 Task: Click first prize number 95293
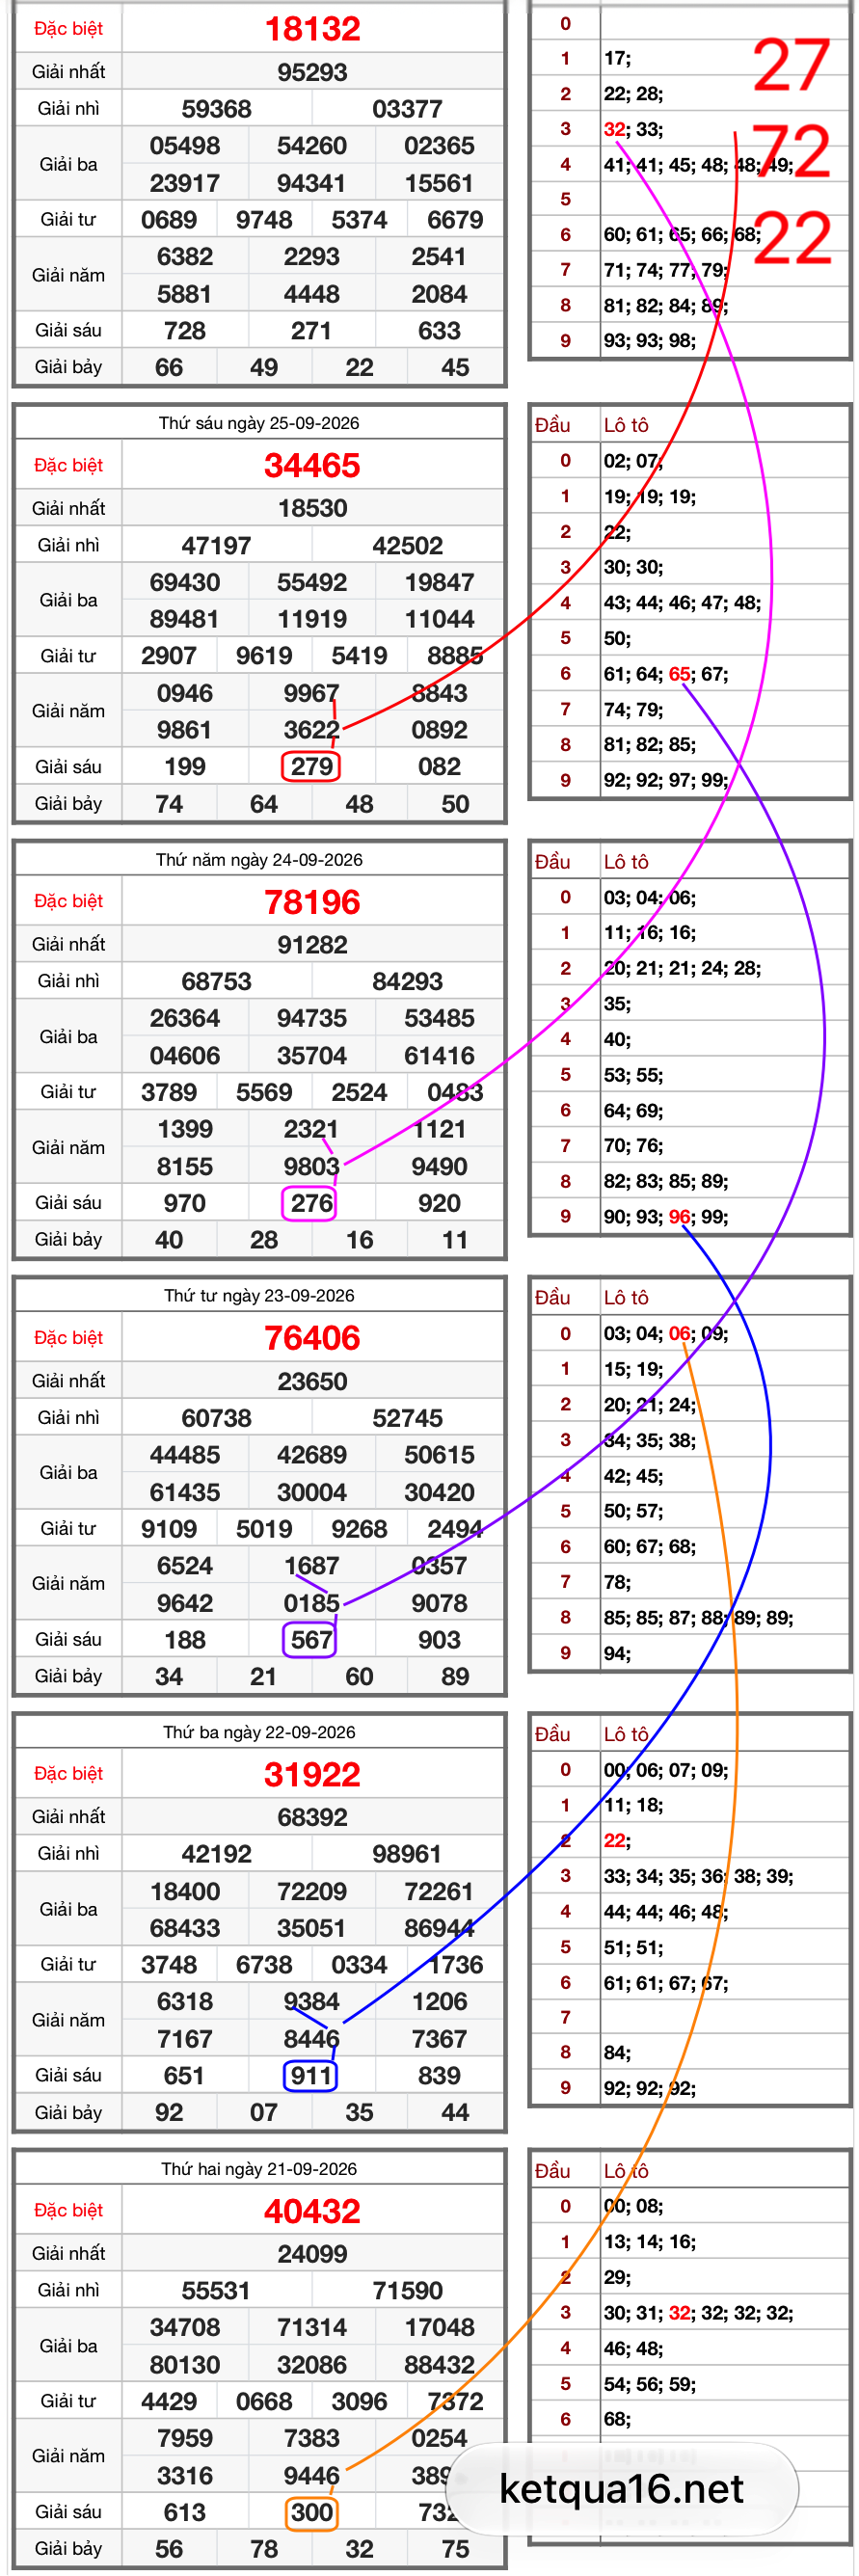click(312, 72)
